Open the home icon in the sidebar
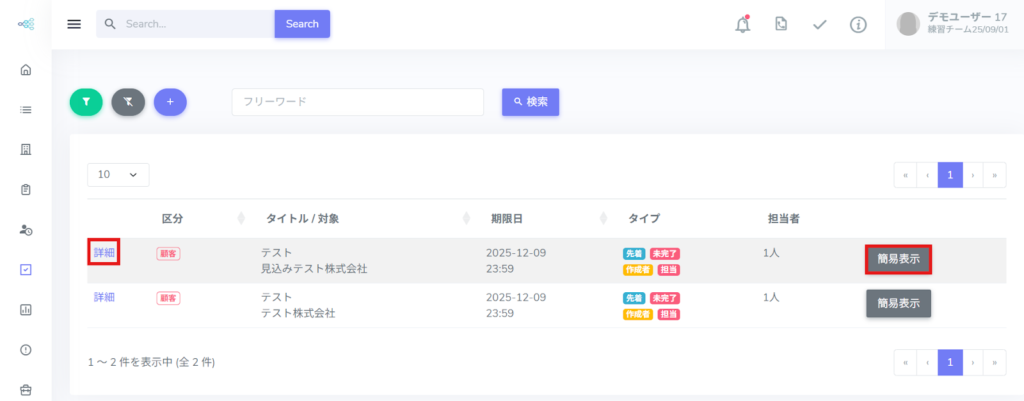 [x=26, y=69]
